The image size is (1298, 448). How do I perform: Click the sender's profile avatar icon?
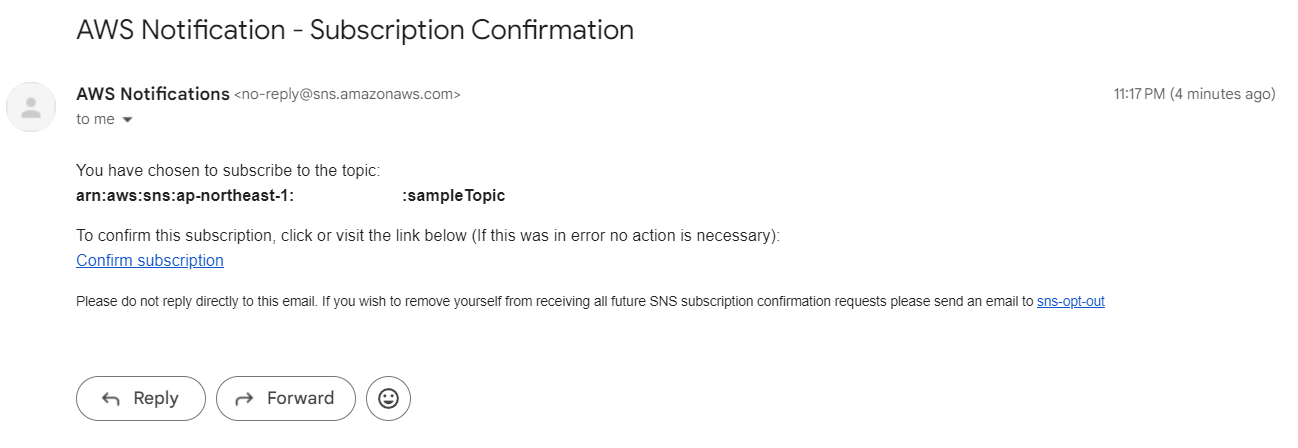tap(31, 107)
